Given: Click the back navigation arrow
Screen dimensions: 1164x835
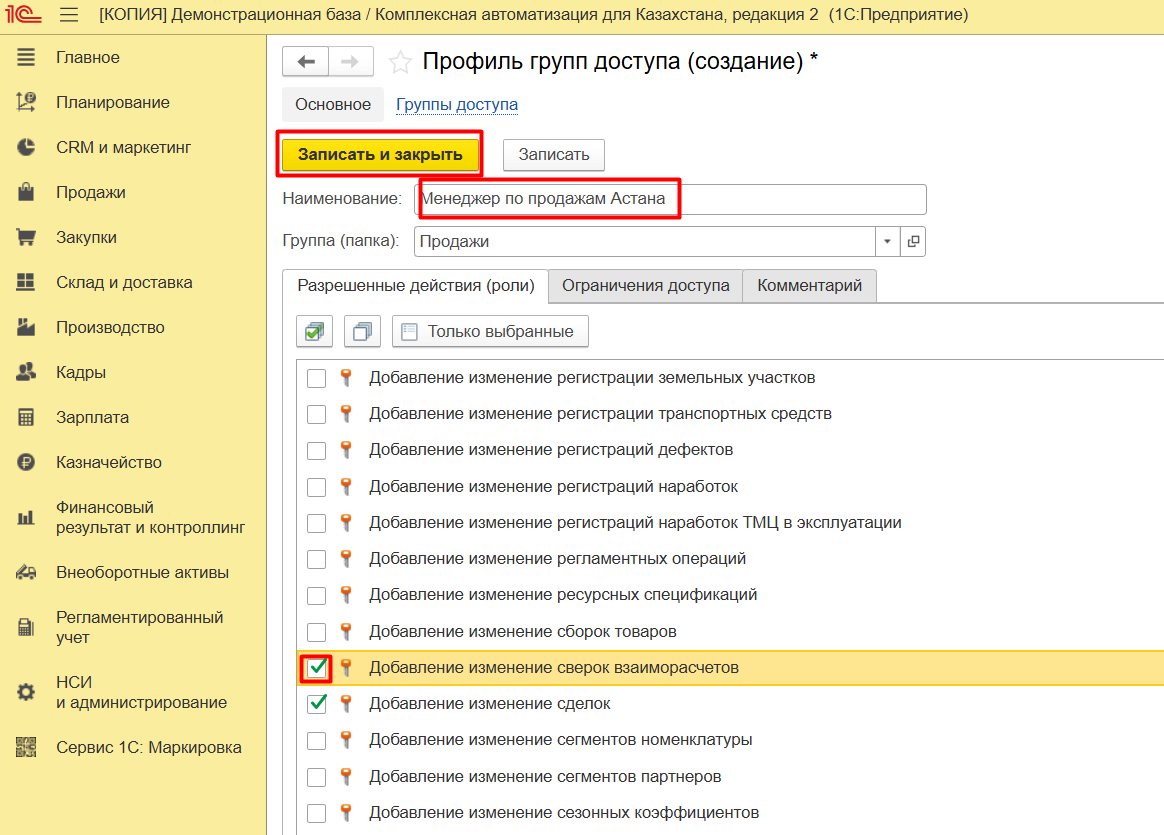Looking at the screenshot, I should (306, 62).
